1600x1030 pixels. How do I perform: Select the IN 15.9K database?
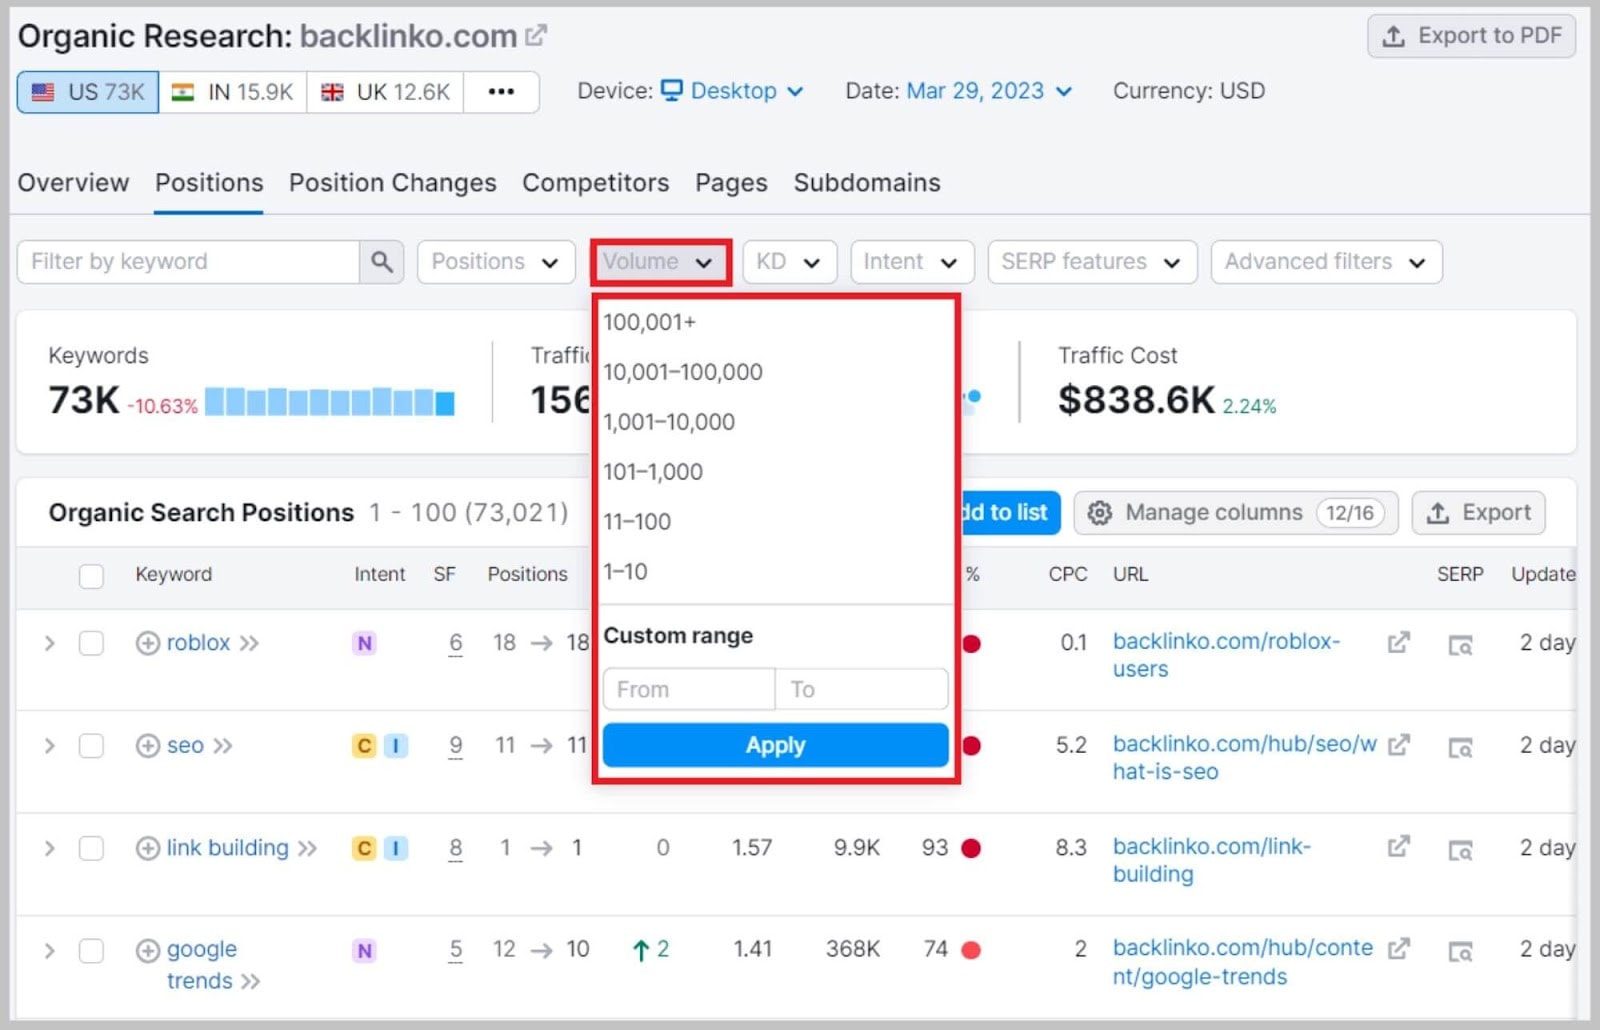[x=232, y=92]
